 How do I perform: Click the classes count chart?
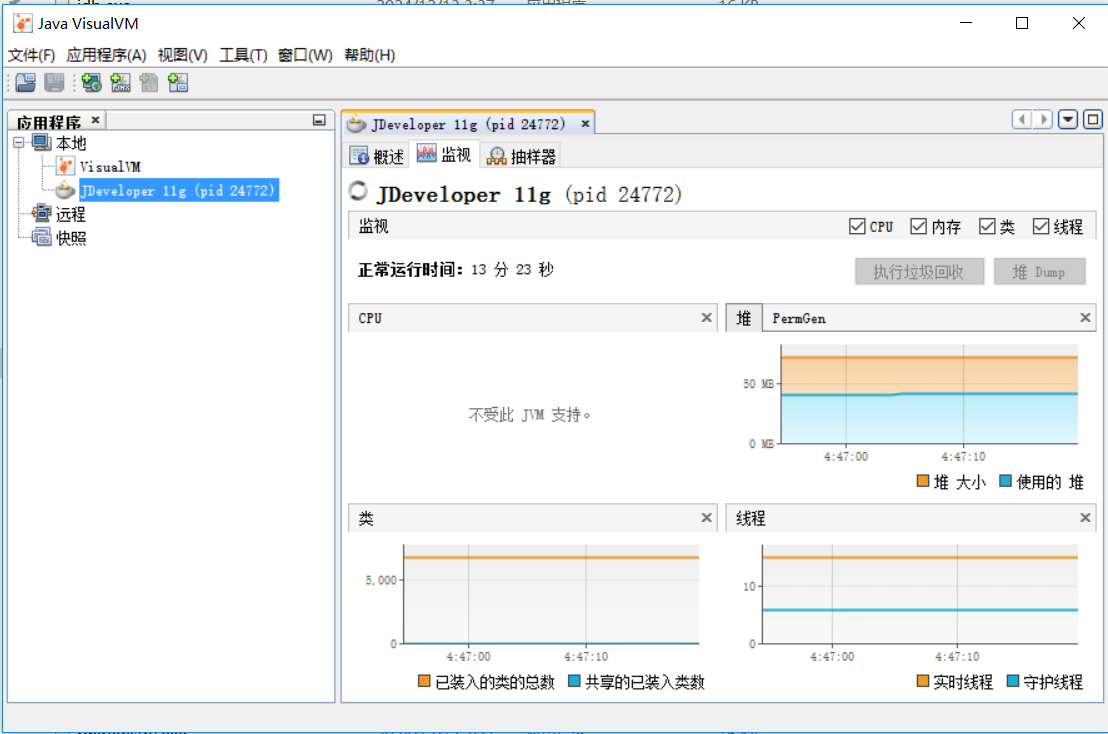click(x=551, y=594)
